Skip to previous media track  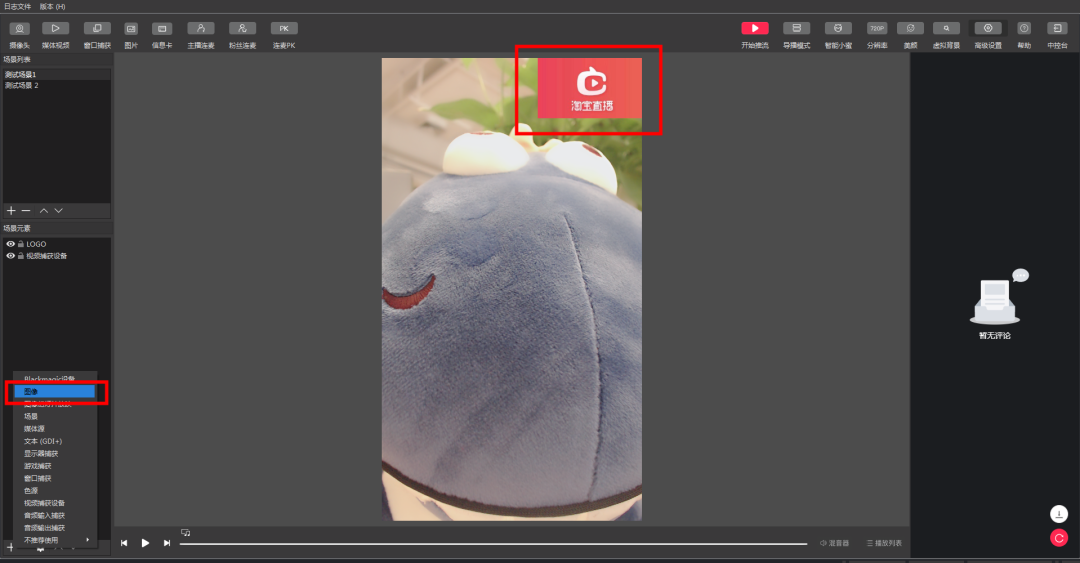pos(124,543)
